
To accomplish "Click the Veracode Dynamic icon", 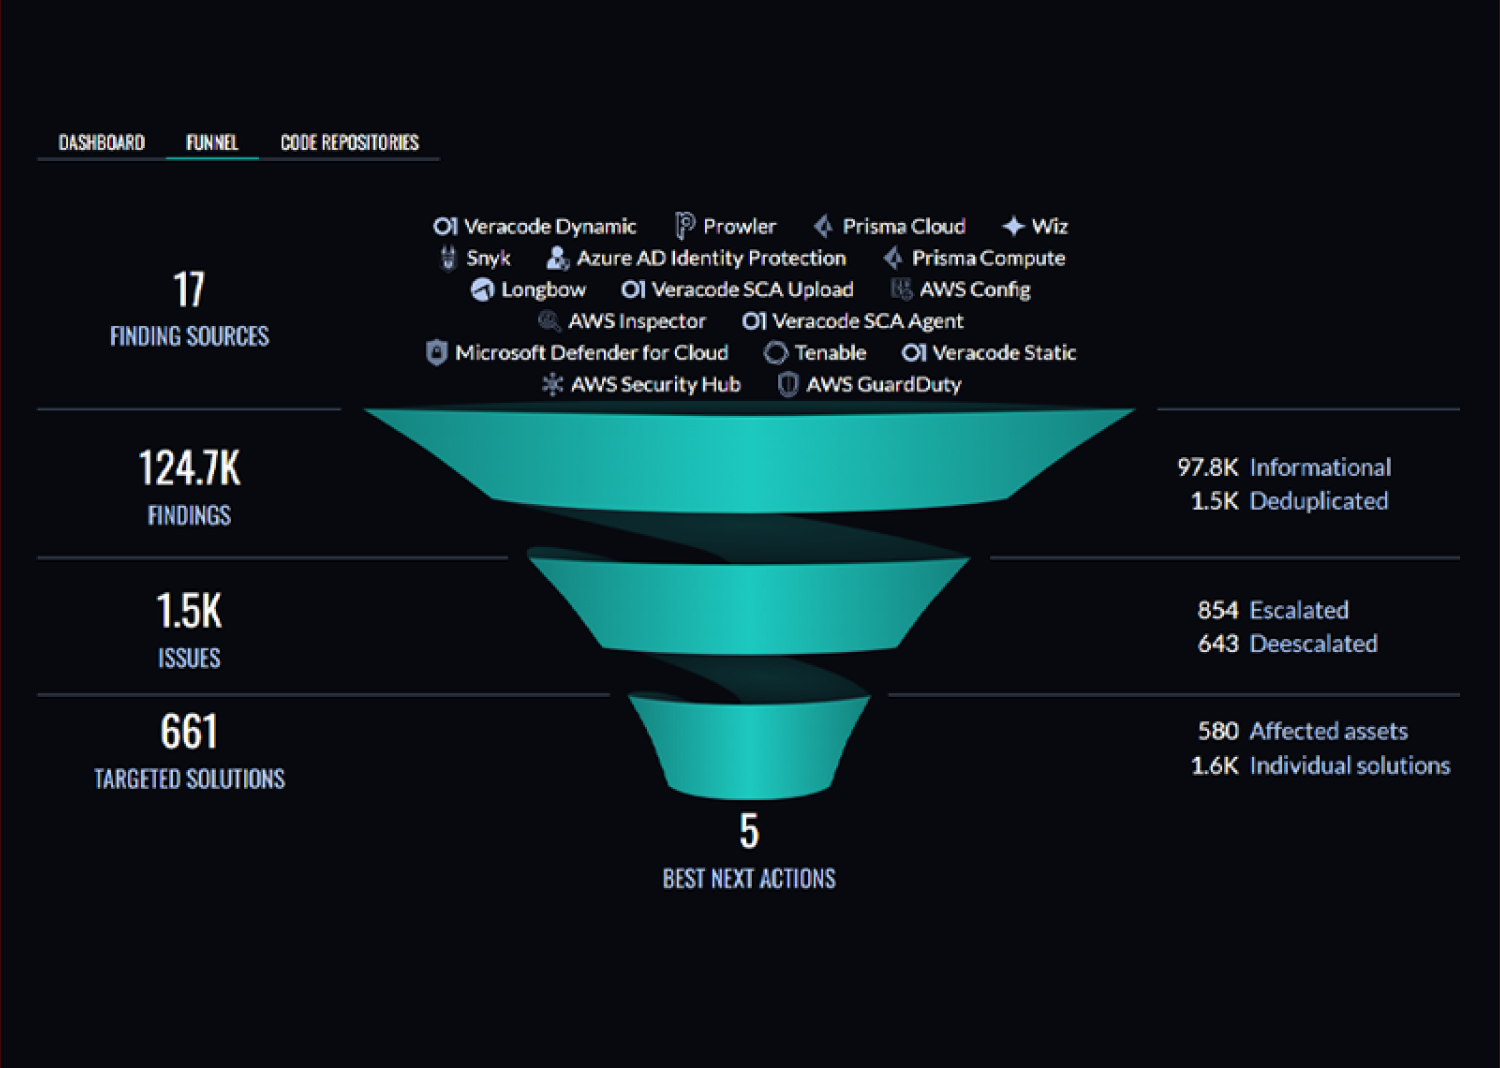I will (x=445, y=226).
